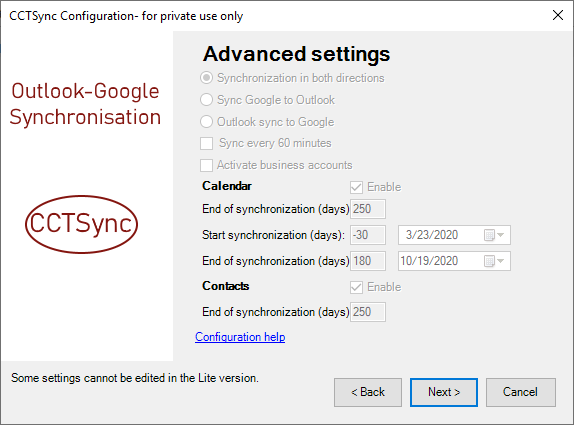
Task: Cancel the configuration wizard
Action: click(x=521, y=392)
